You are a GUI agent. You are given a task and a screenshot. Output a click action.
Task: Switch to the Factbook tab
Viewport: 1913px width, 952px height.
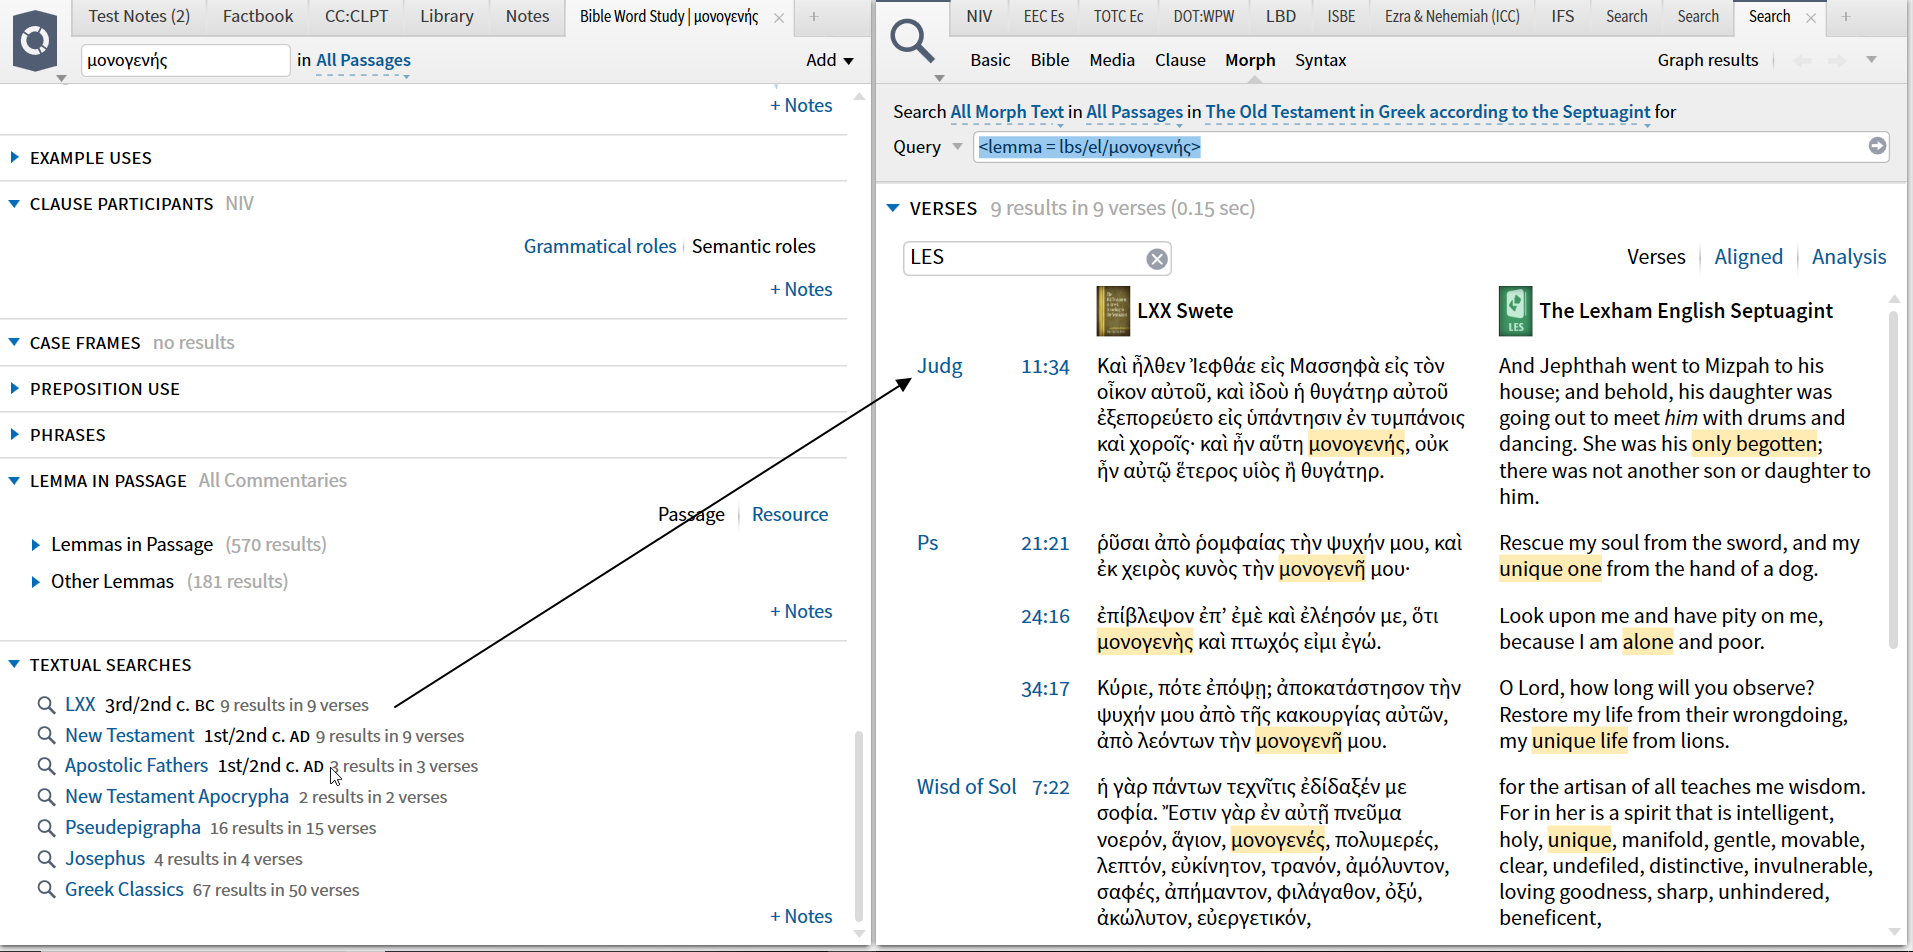[x=258, y=17]
